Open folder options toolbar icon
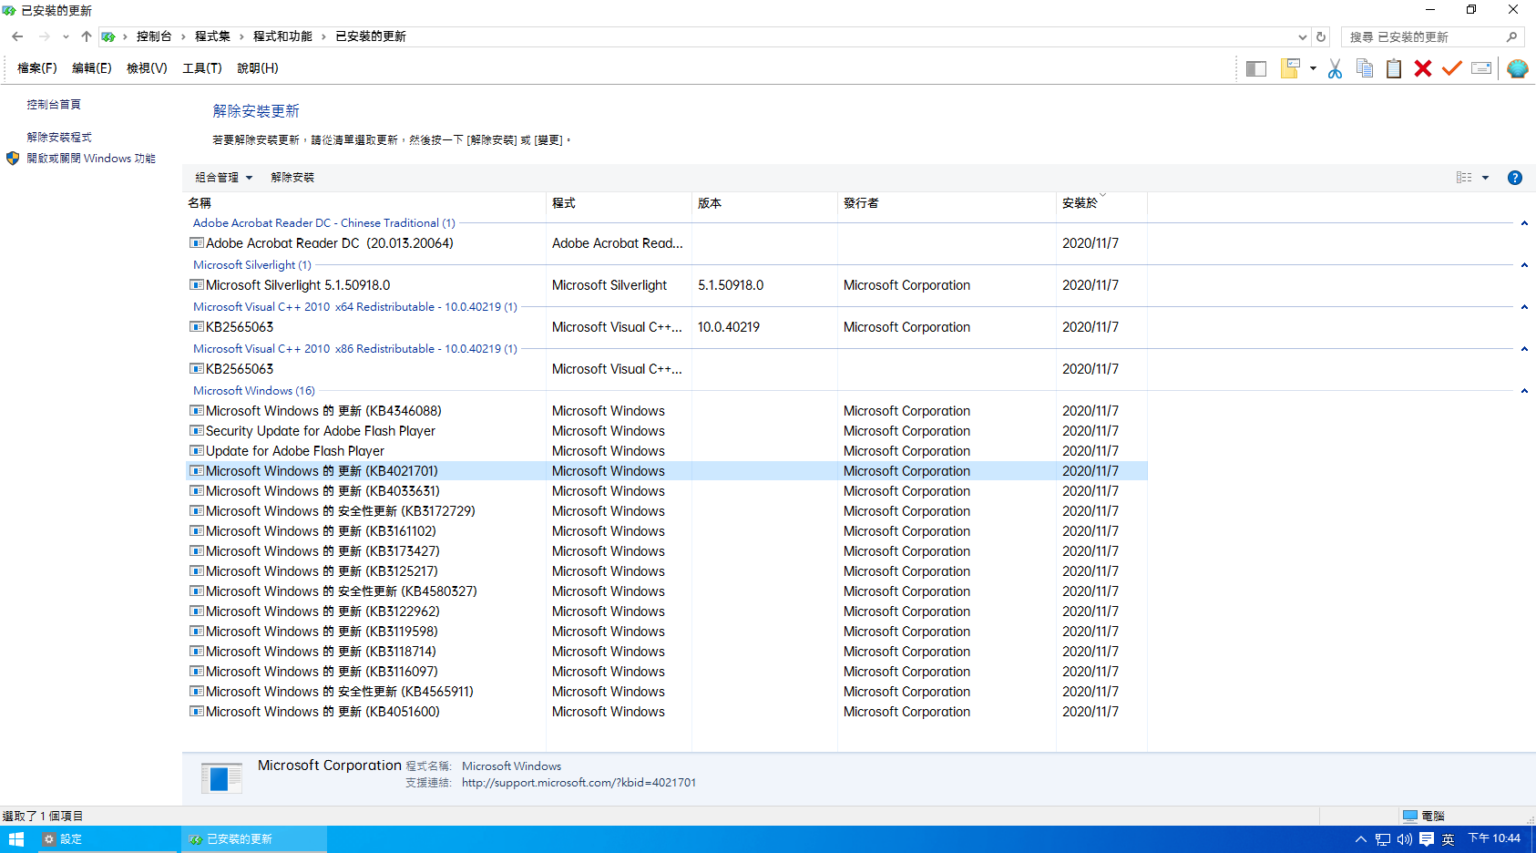Screen dimensions: 1536x853 pyautogui.click(x=1290, y=68)
